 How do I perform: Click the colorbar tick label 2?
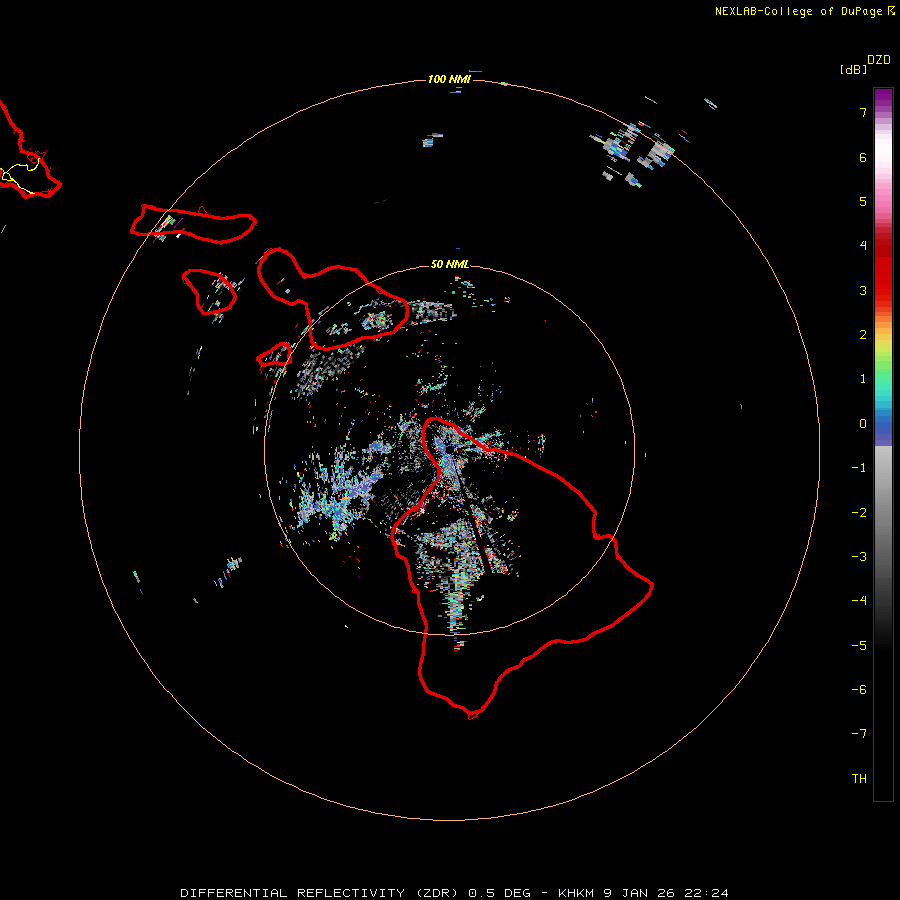point(863,335)
